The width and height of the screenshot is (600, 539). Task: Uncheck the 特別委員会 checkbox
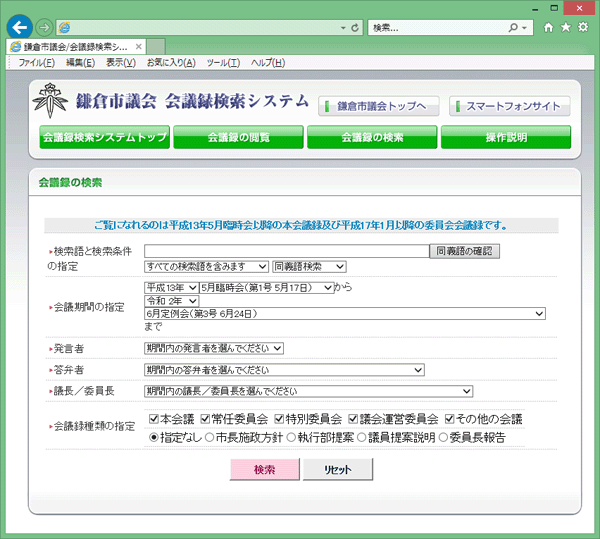279,419
